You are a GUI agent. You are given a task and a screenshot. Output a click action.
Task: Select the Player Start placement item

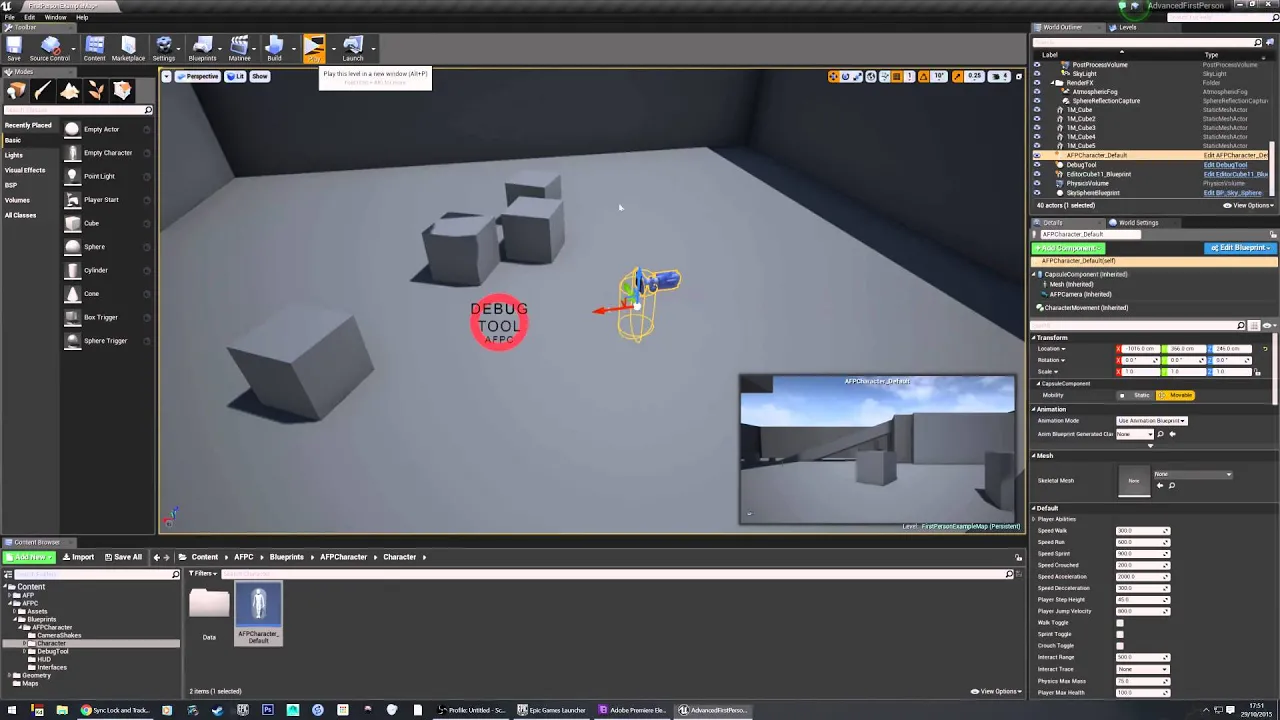(x=105, y=199)
